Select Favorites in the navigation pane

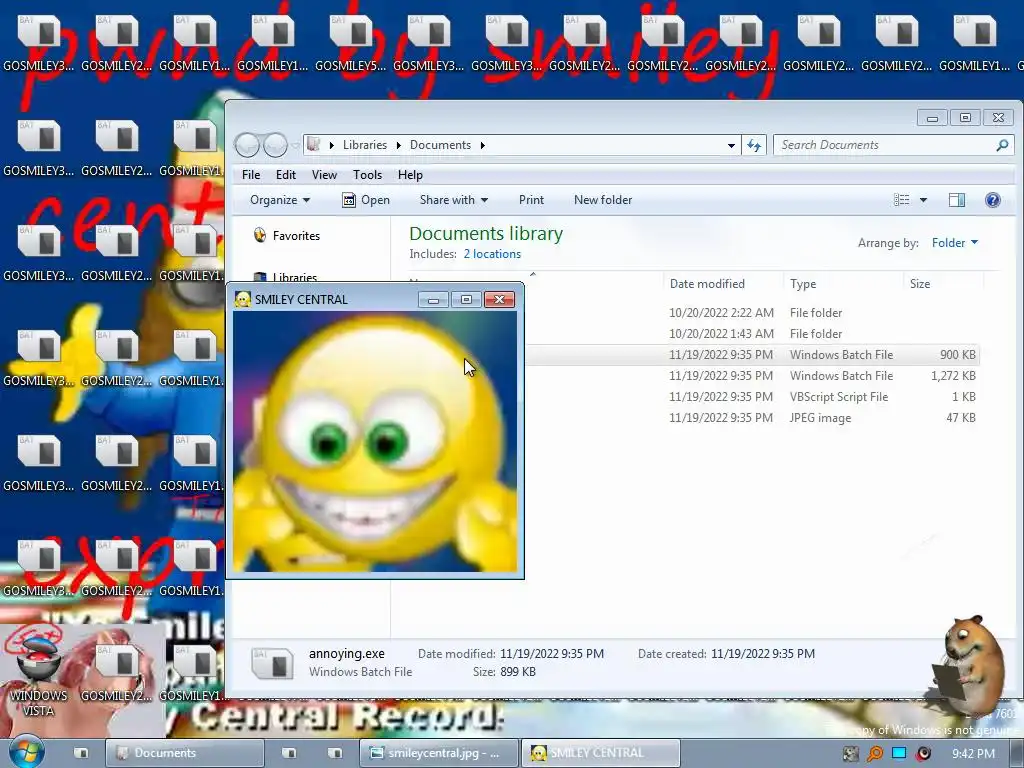coord(296,236)
